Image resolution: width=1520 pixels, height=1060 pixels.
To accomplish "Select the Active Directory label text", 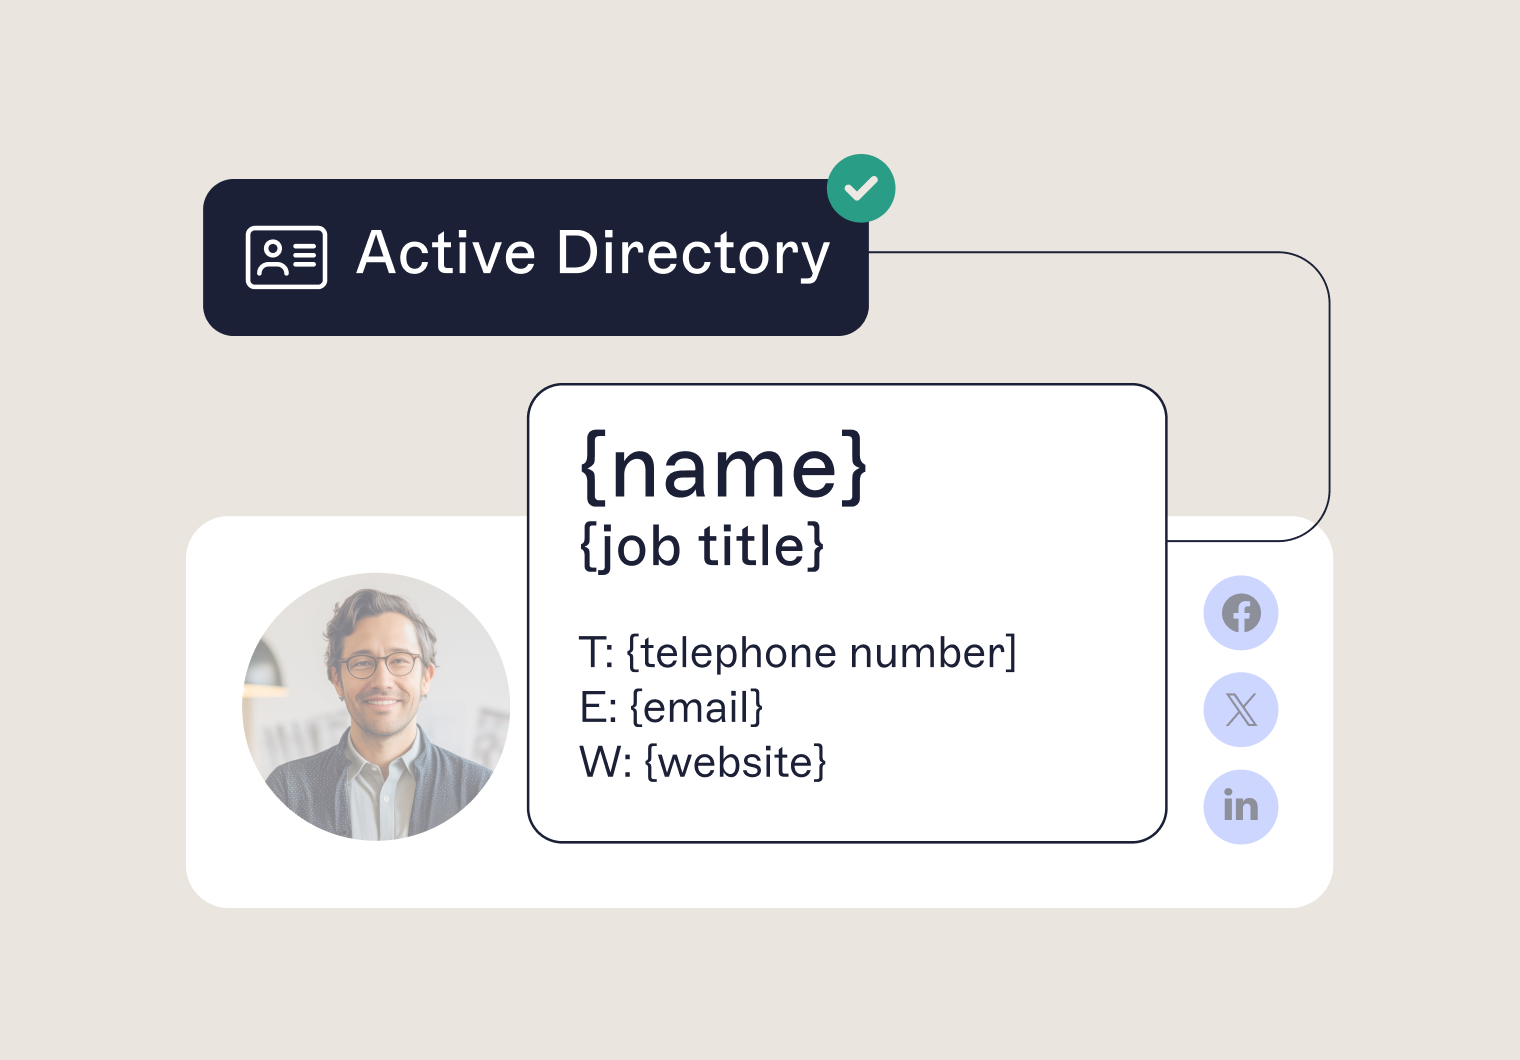I will pos(593,253).
